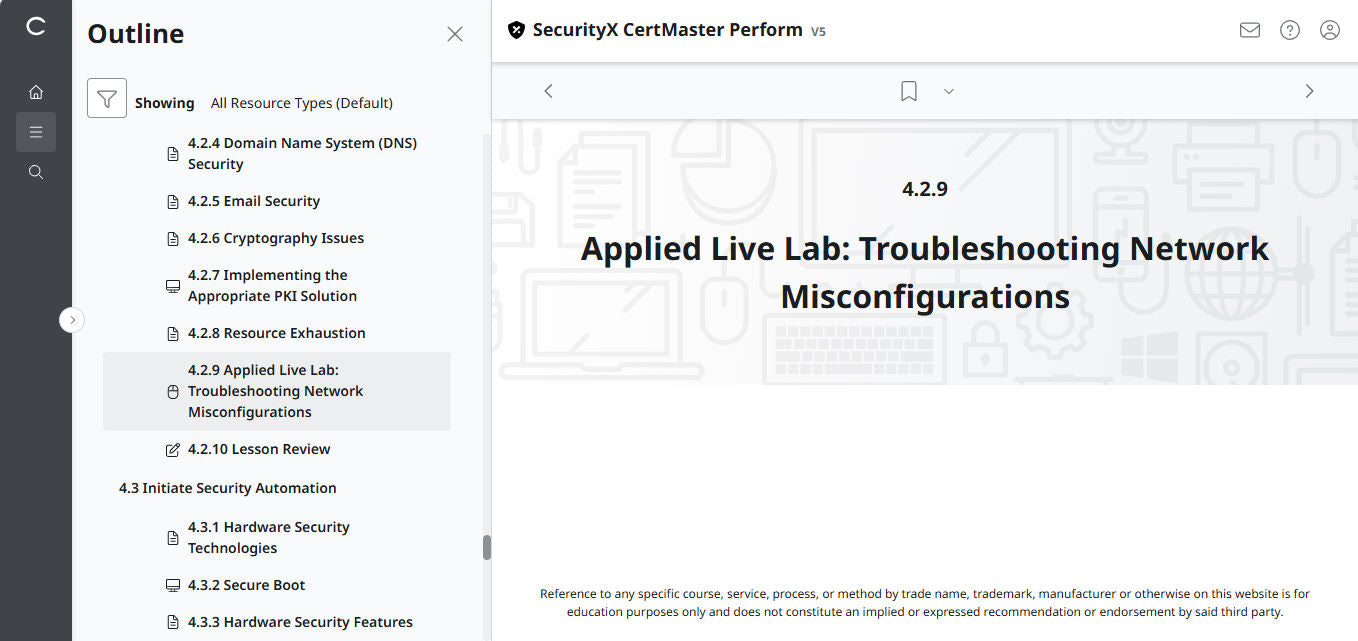Bookmark the current page
1358x641 pixels.
point(908,91)
